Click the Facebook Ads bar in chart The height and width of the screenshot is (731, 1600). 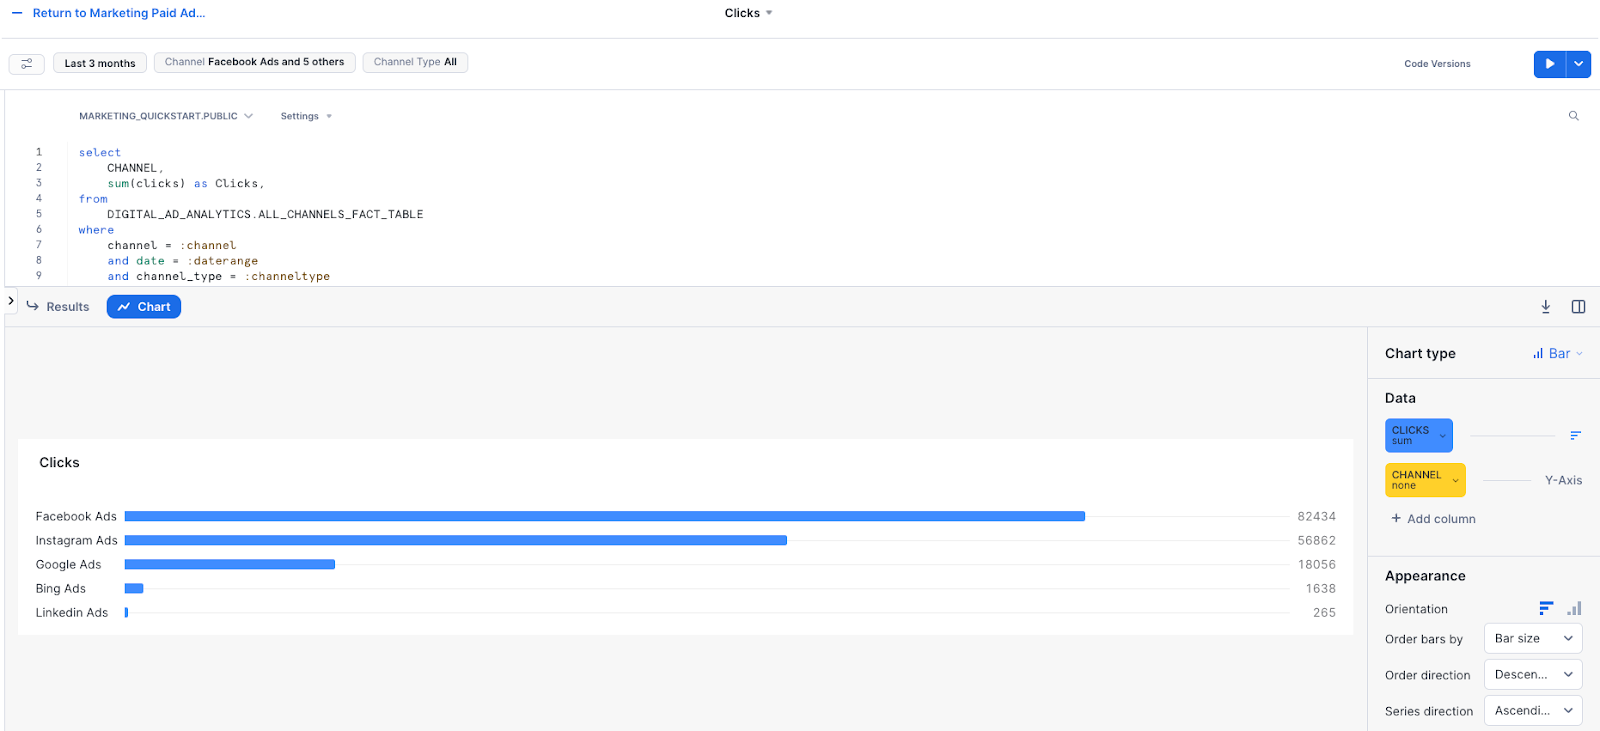point(605,516)
